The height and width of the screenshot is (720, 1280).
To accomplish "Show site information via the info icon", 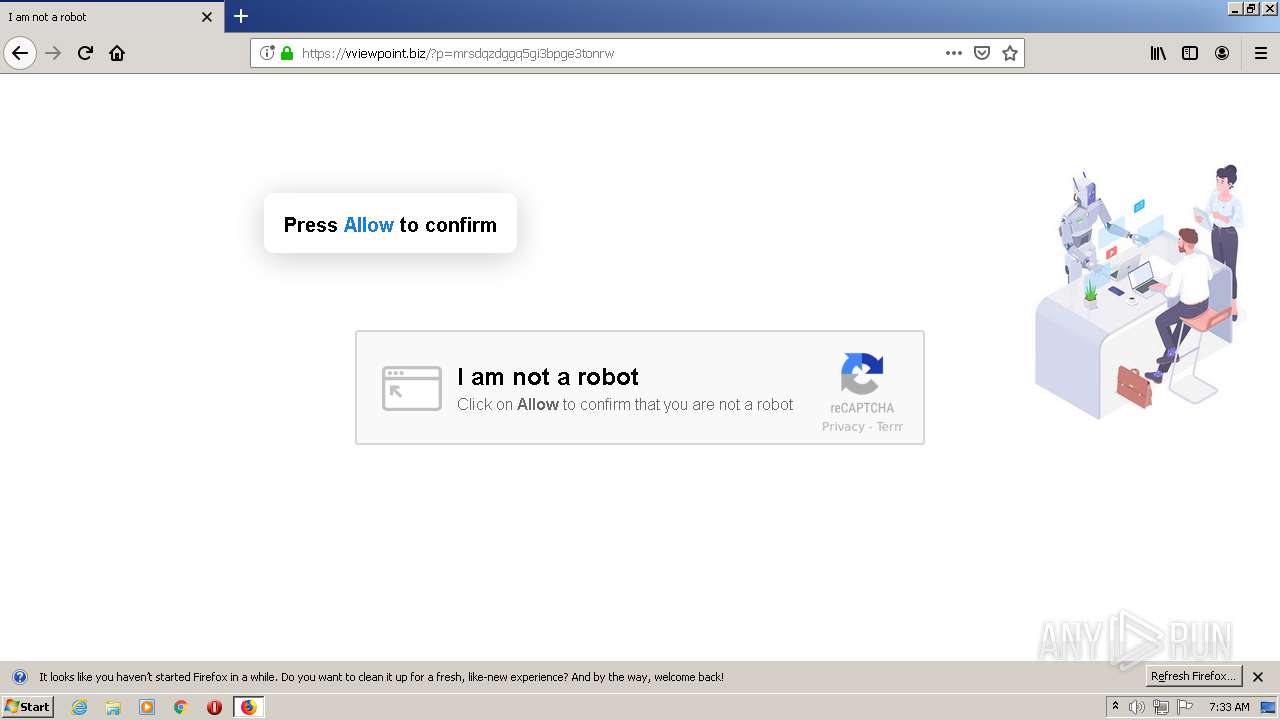I will point(267,53).
